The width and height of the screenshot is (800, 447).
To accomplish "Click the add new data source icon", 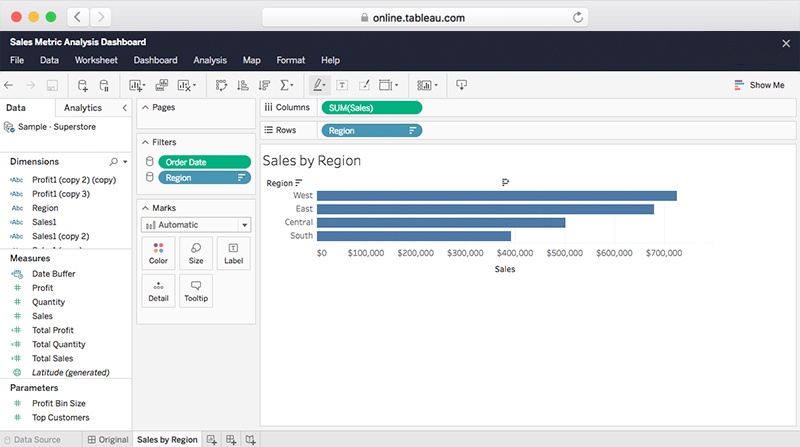I will (x=83, y=86).
